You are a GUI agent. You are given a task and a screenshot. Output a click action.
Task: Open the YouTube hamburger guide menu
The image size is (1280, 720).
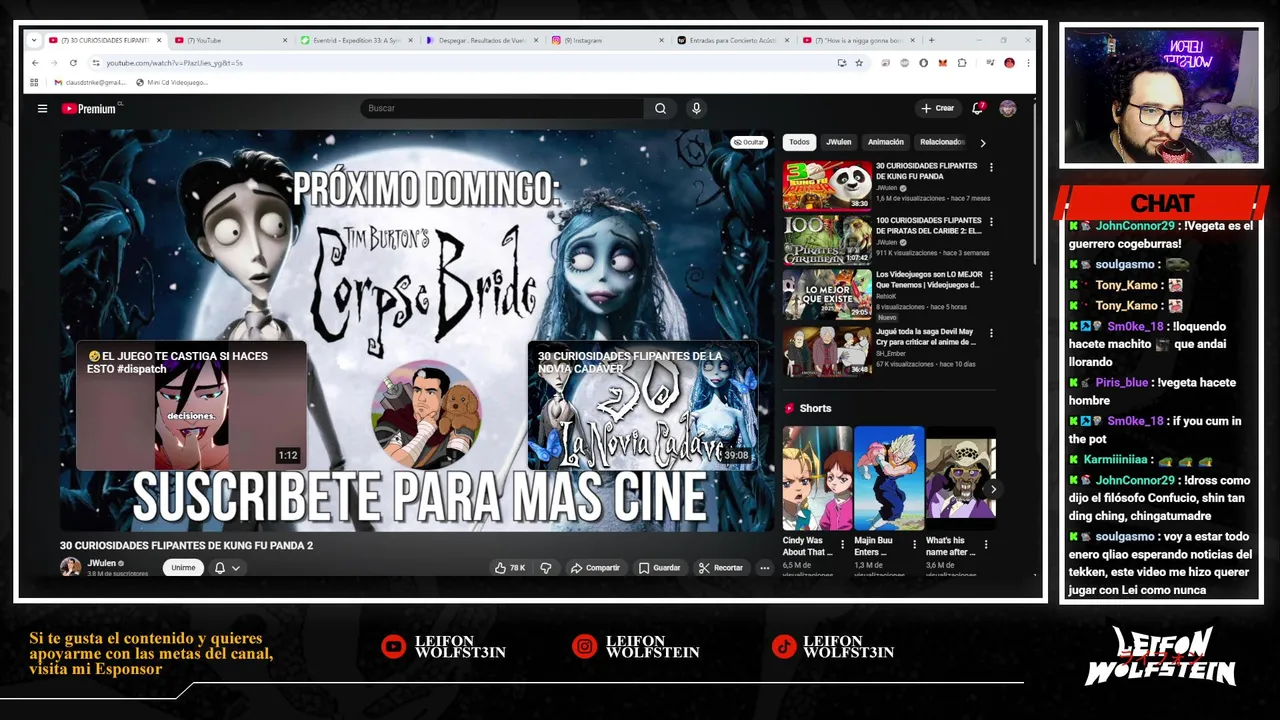pos(42,108)
